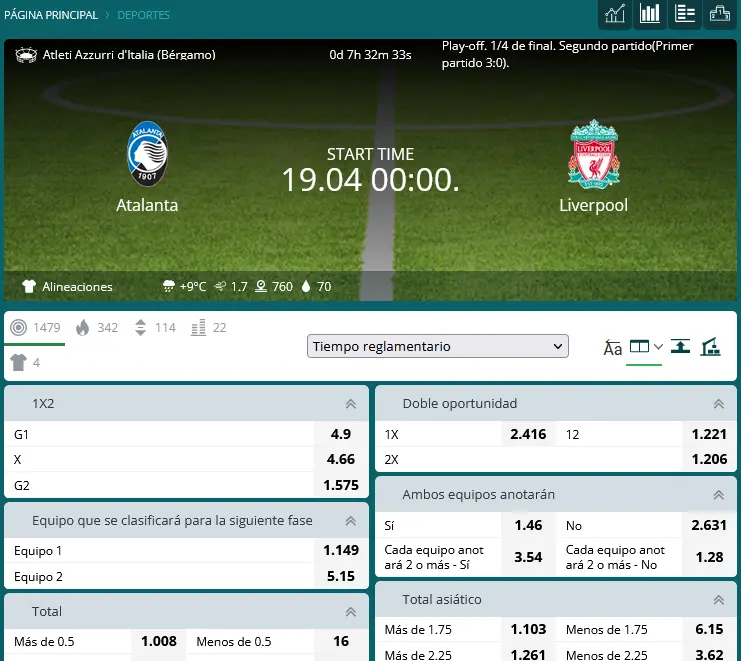Open the podium standings icon
Image resolution: width=741 pixels, height=661 pixels.
click(x=720, y=14)
